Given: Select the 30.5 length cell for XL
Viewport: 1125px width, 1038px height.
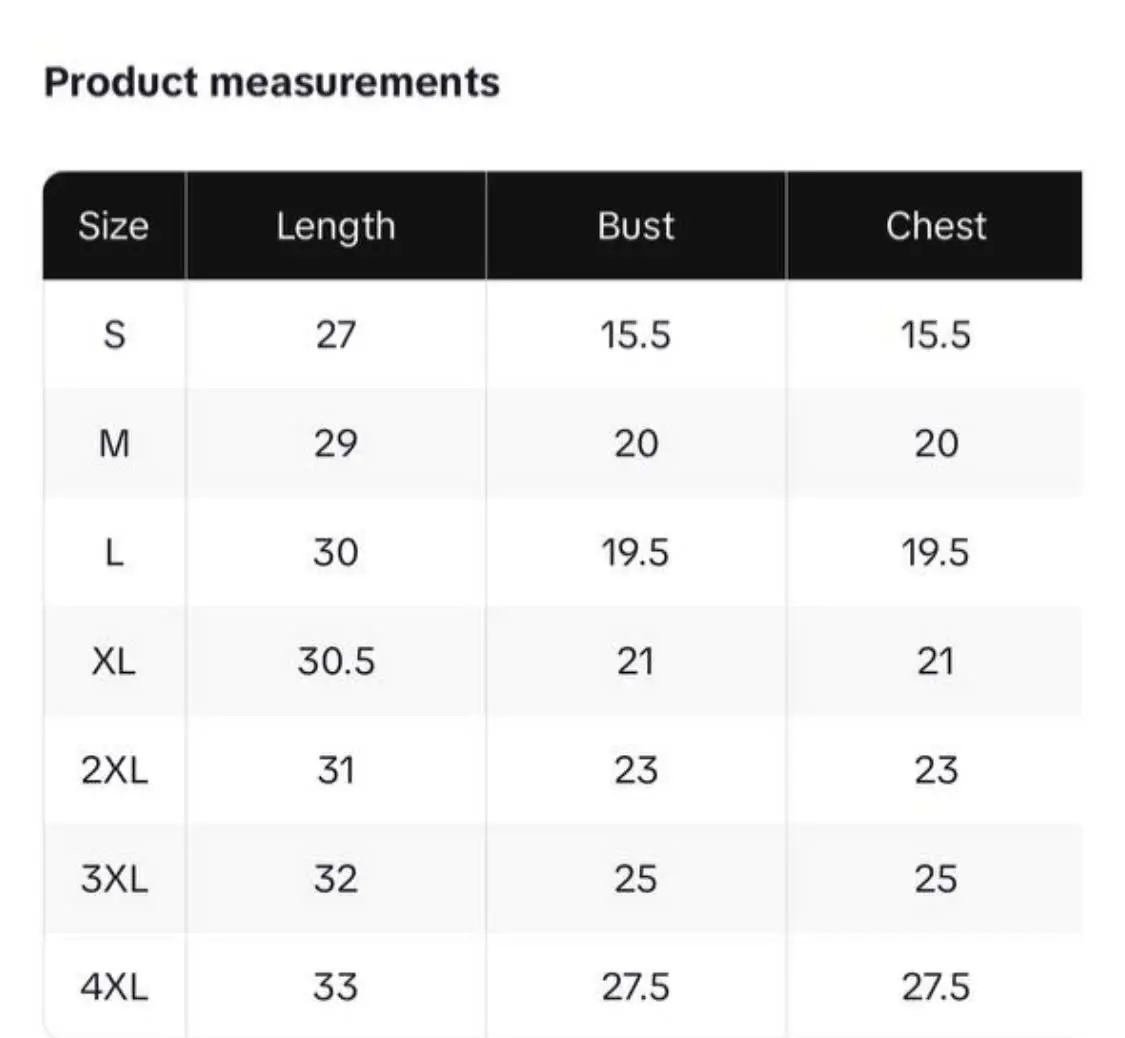Looking at the screenshot, I should (x=336, y=662).
